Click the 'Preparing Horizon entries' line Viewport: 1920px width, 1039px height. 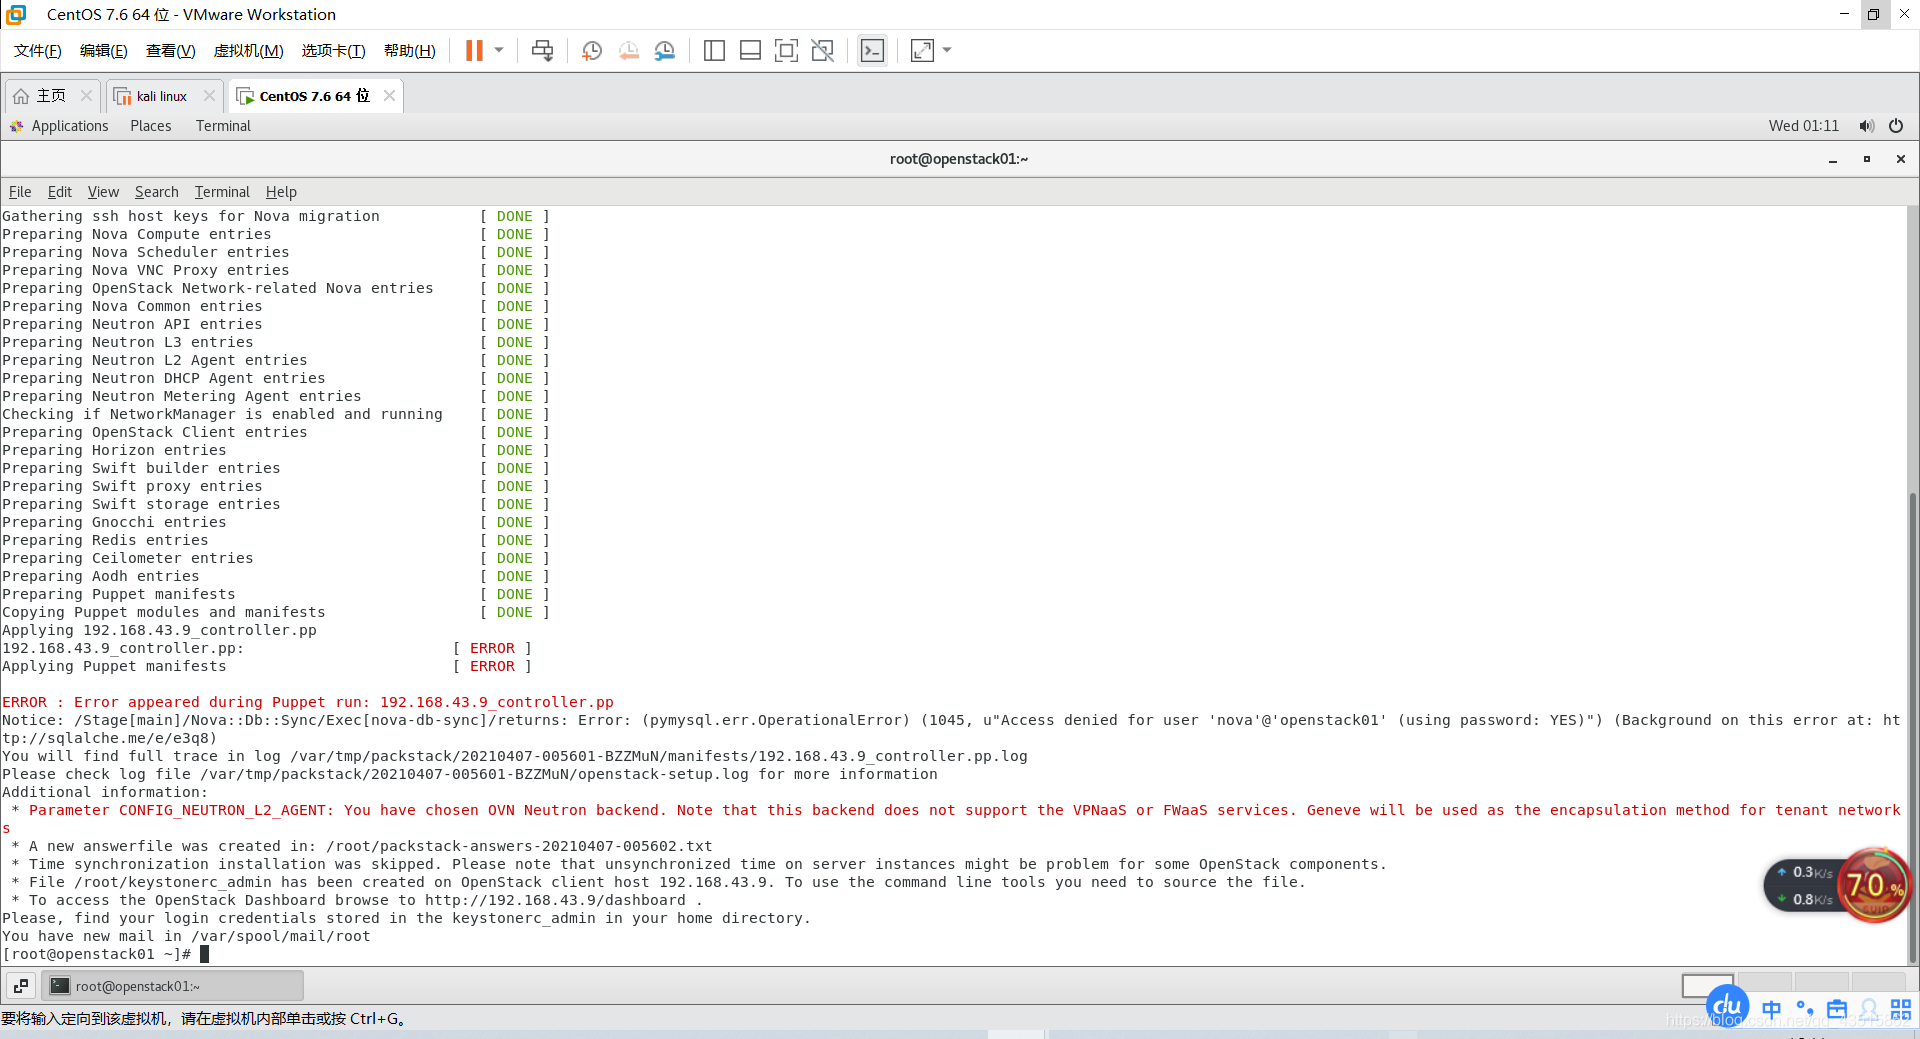point(114,450)
